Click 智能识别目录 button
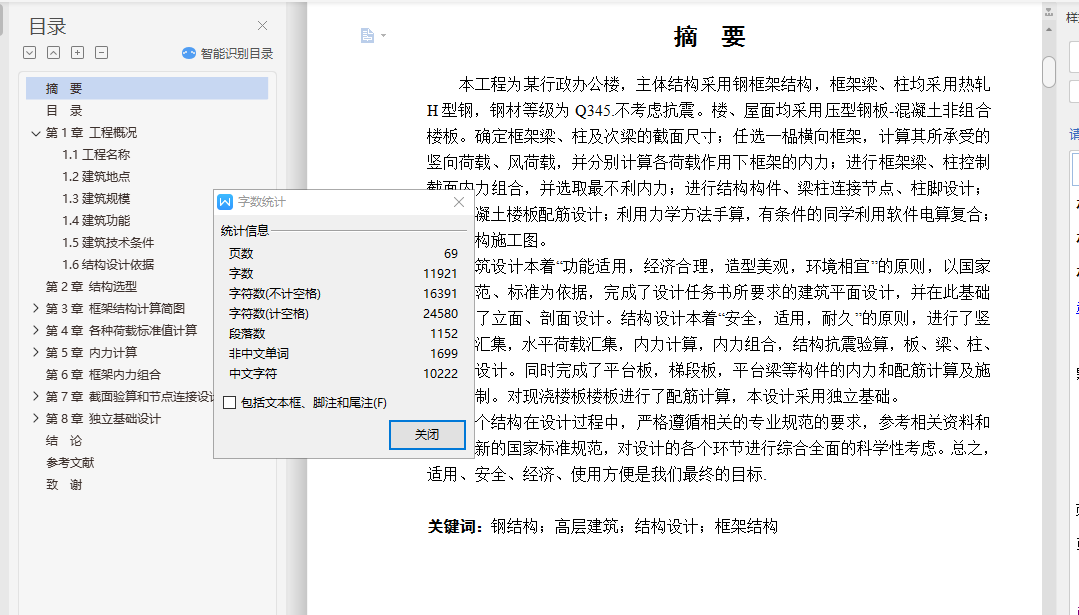 227,54
